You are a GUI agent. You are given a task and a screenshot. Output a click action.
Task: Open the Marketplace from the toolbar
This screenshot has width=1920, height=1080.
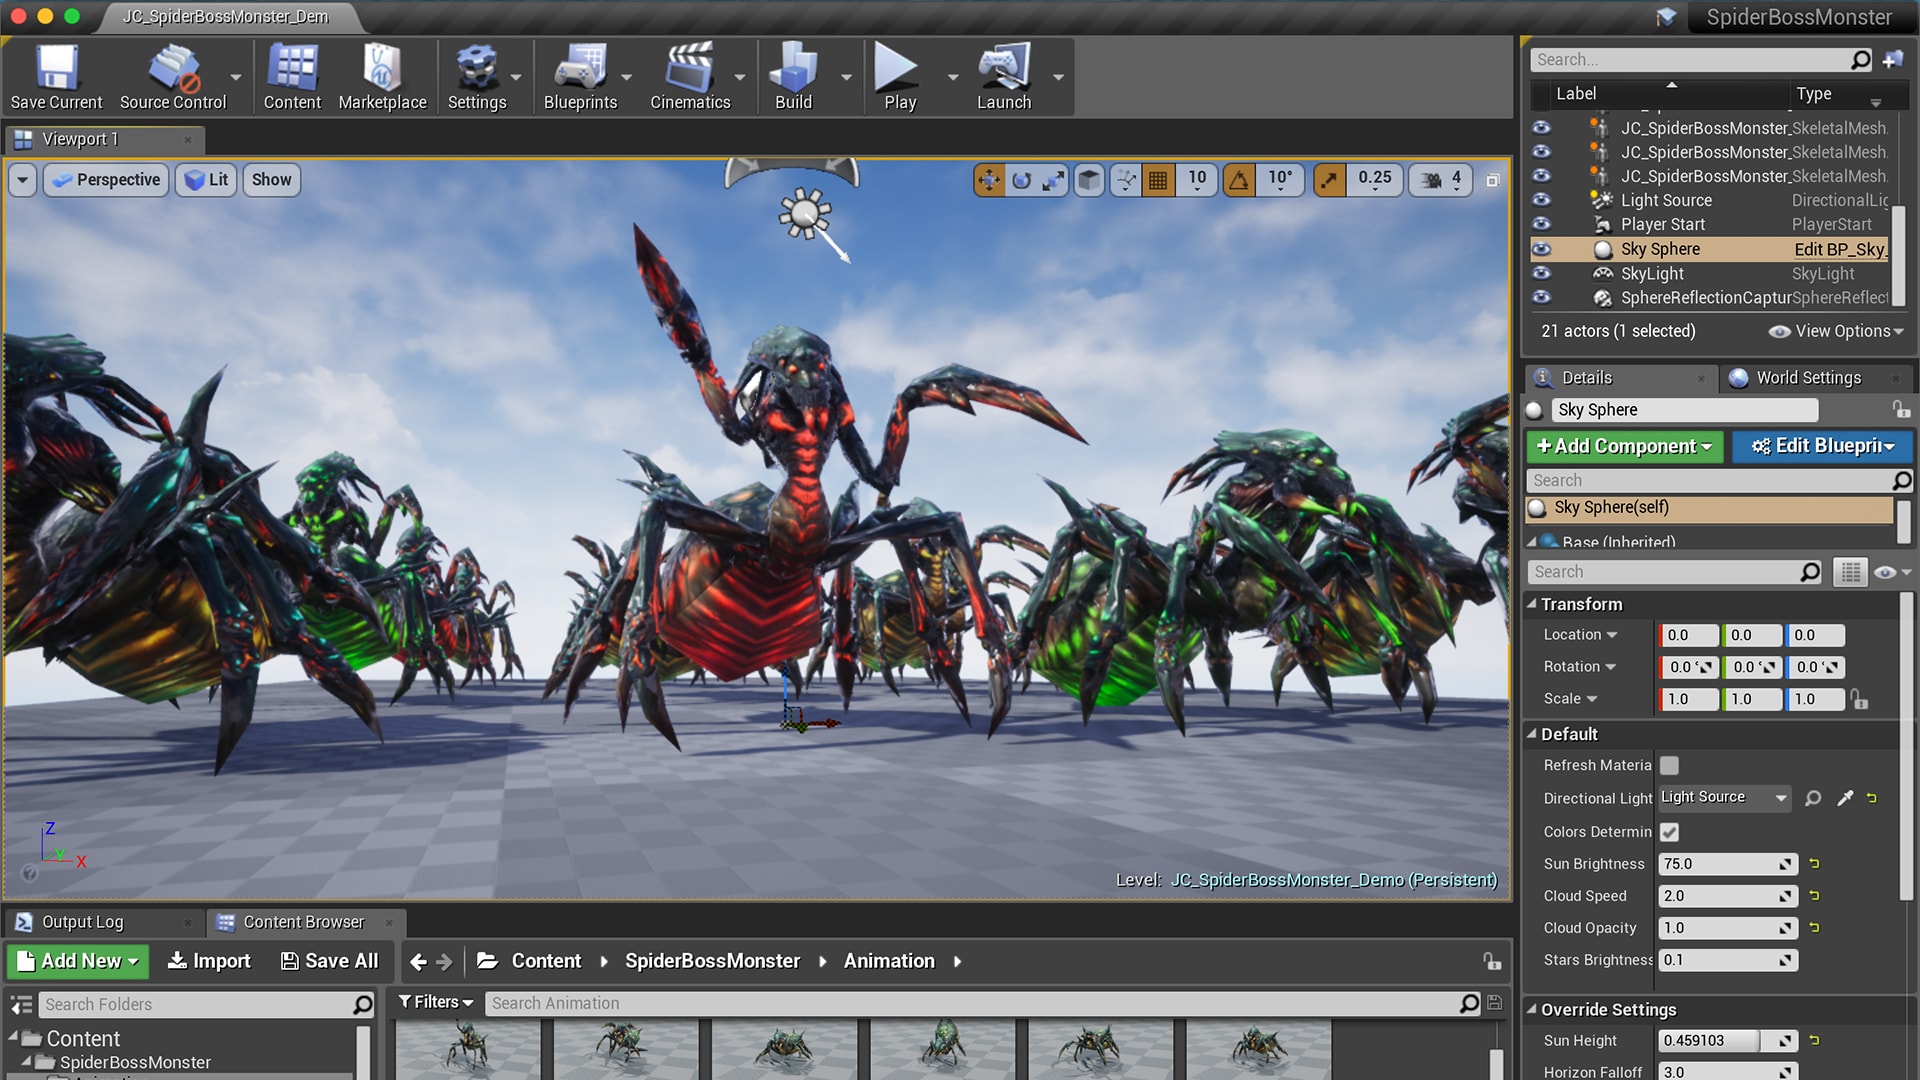tap(382, 76)
